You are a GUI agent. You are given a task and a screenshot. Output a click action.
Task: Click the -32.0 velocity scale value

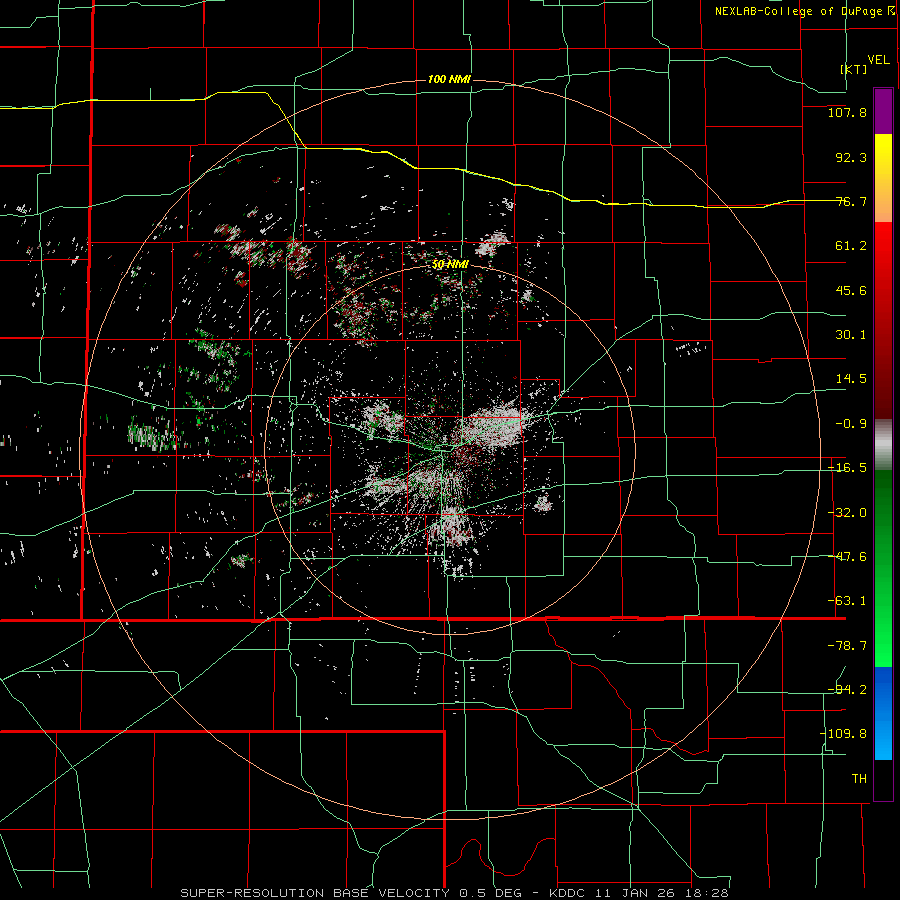(x=847, y=513)
